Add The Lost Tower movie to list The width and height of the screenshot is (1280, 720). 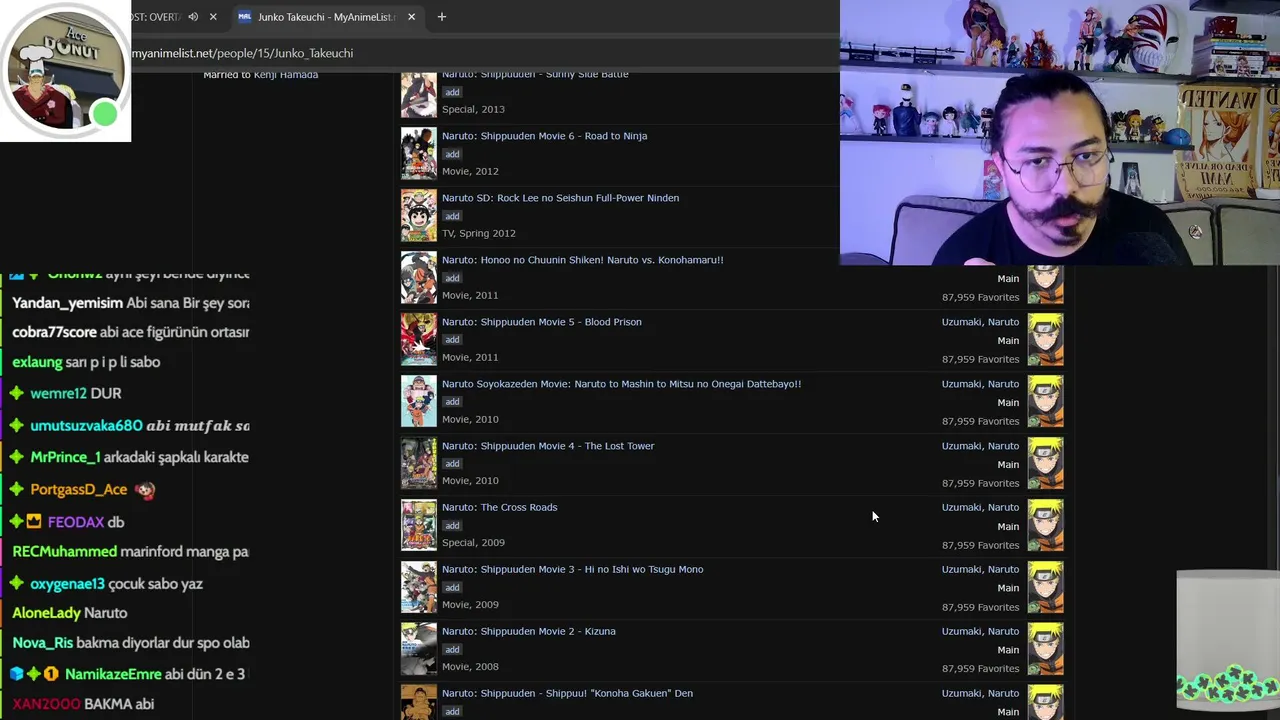pyautogui.click(x=452, y=464)
